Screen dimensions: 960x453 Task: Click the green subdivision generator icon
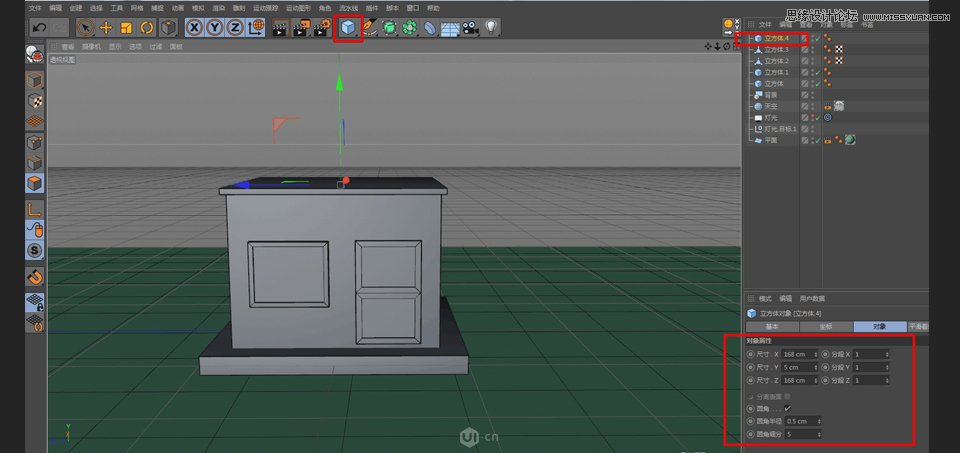coord(389,28)
